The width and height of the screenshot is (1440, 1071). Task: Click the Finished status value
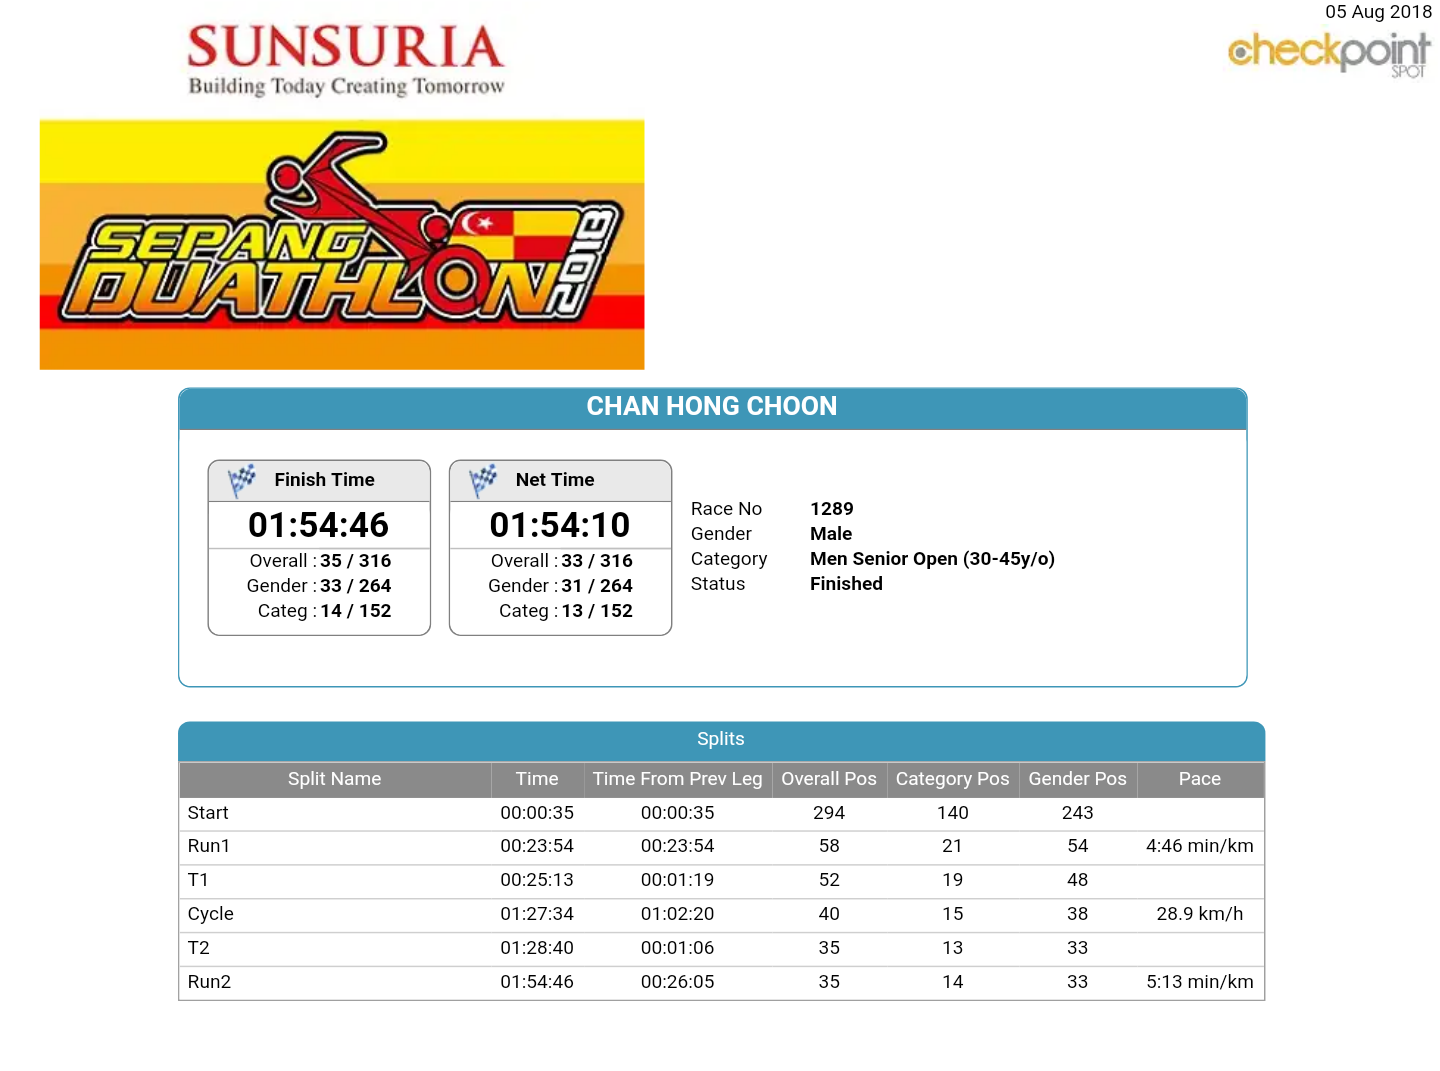point(846,584)
